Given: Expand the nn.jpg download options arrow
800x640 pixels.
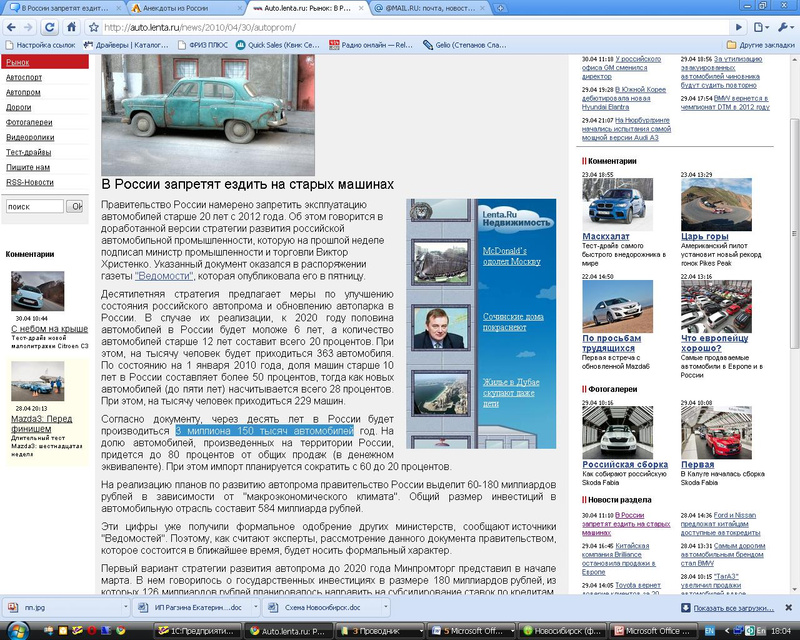Looking at the screenshot, I should click(125, 607).
